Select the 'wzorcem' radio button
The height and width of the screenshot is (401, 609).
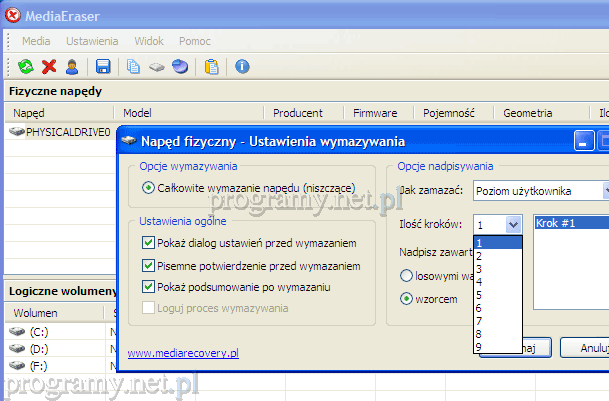(406, 298)
